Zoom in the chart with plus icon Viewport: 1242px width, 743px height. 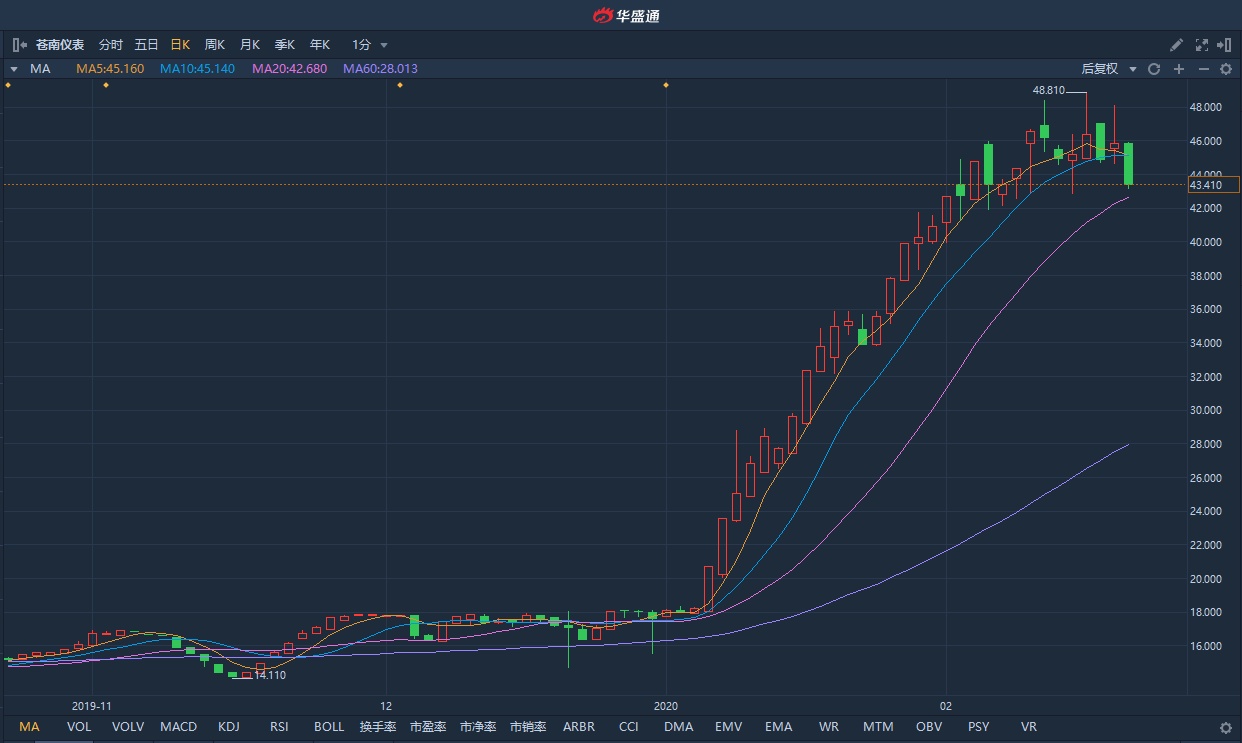[x=1179, y=69]
